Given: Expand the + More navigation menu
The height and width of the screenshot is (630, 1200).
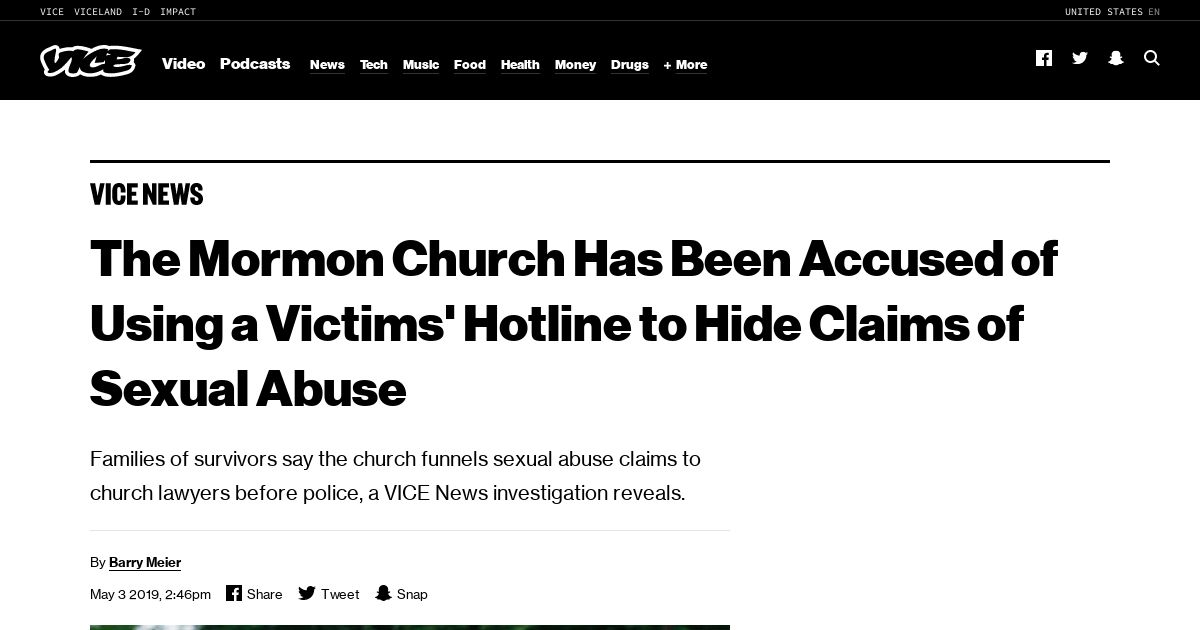Looking at the screenshot, I should pyautogui.click(x=685, y=65).
